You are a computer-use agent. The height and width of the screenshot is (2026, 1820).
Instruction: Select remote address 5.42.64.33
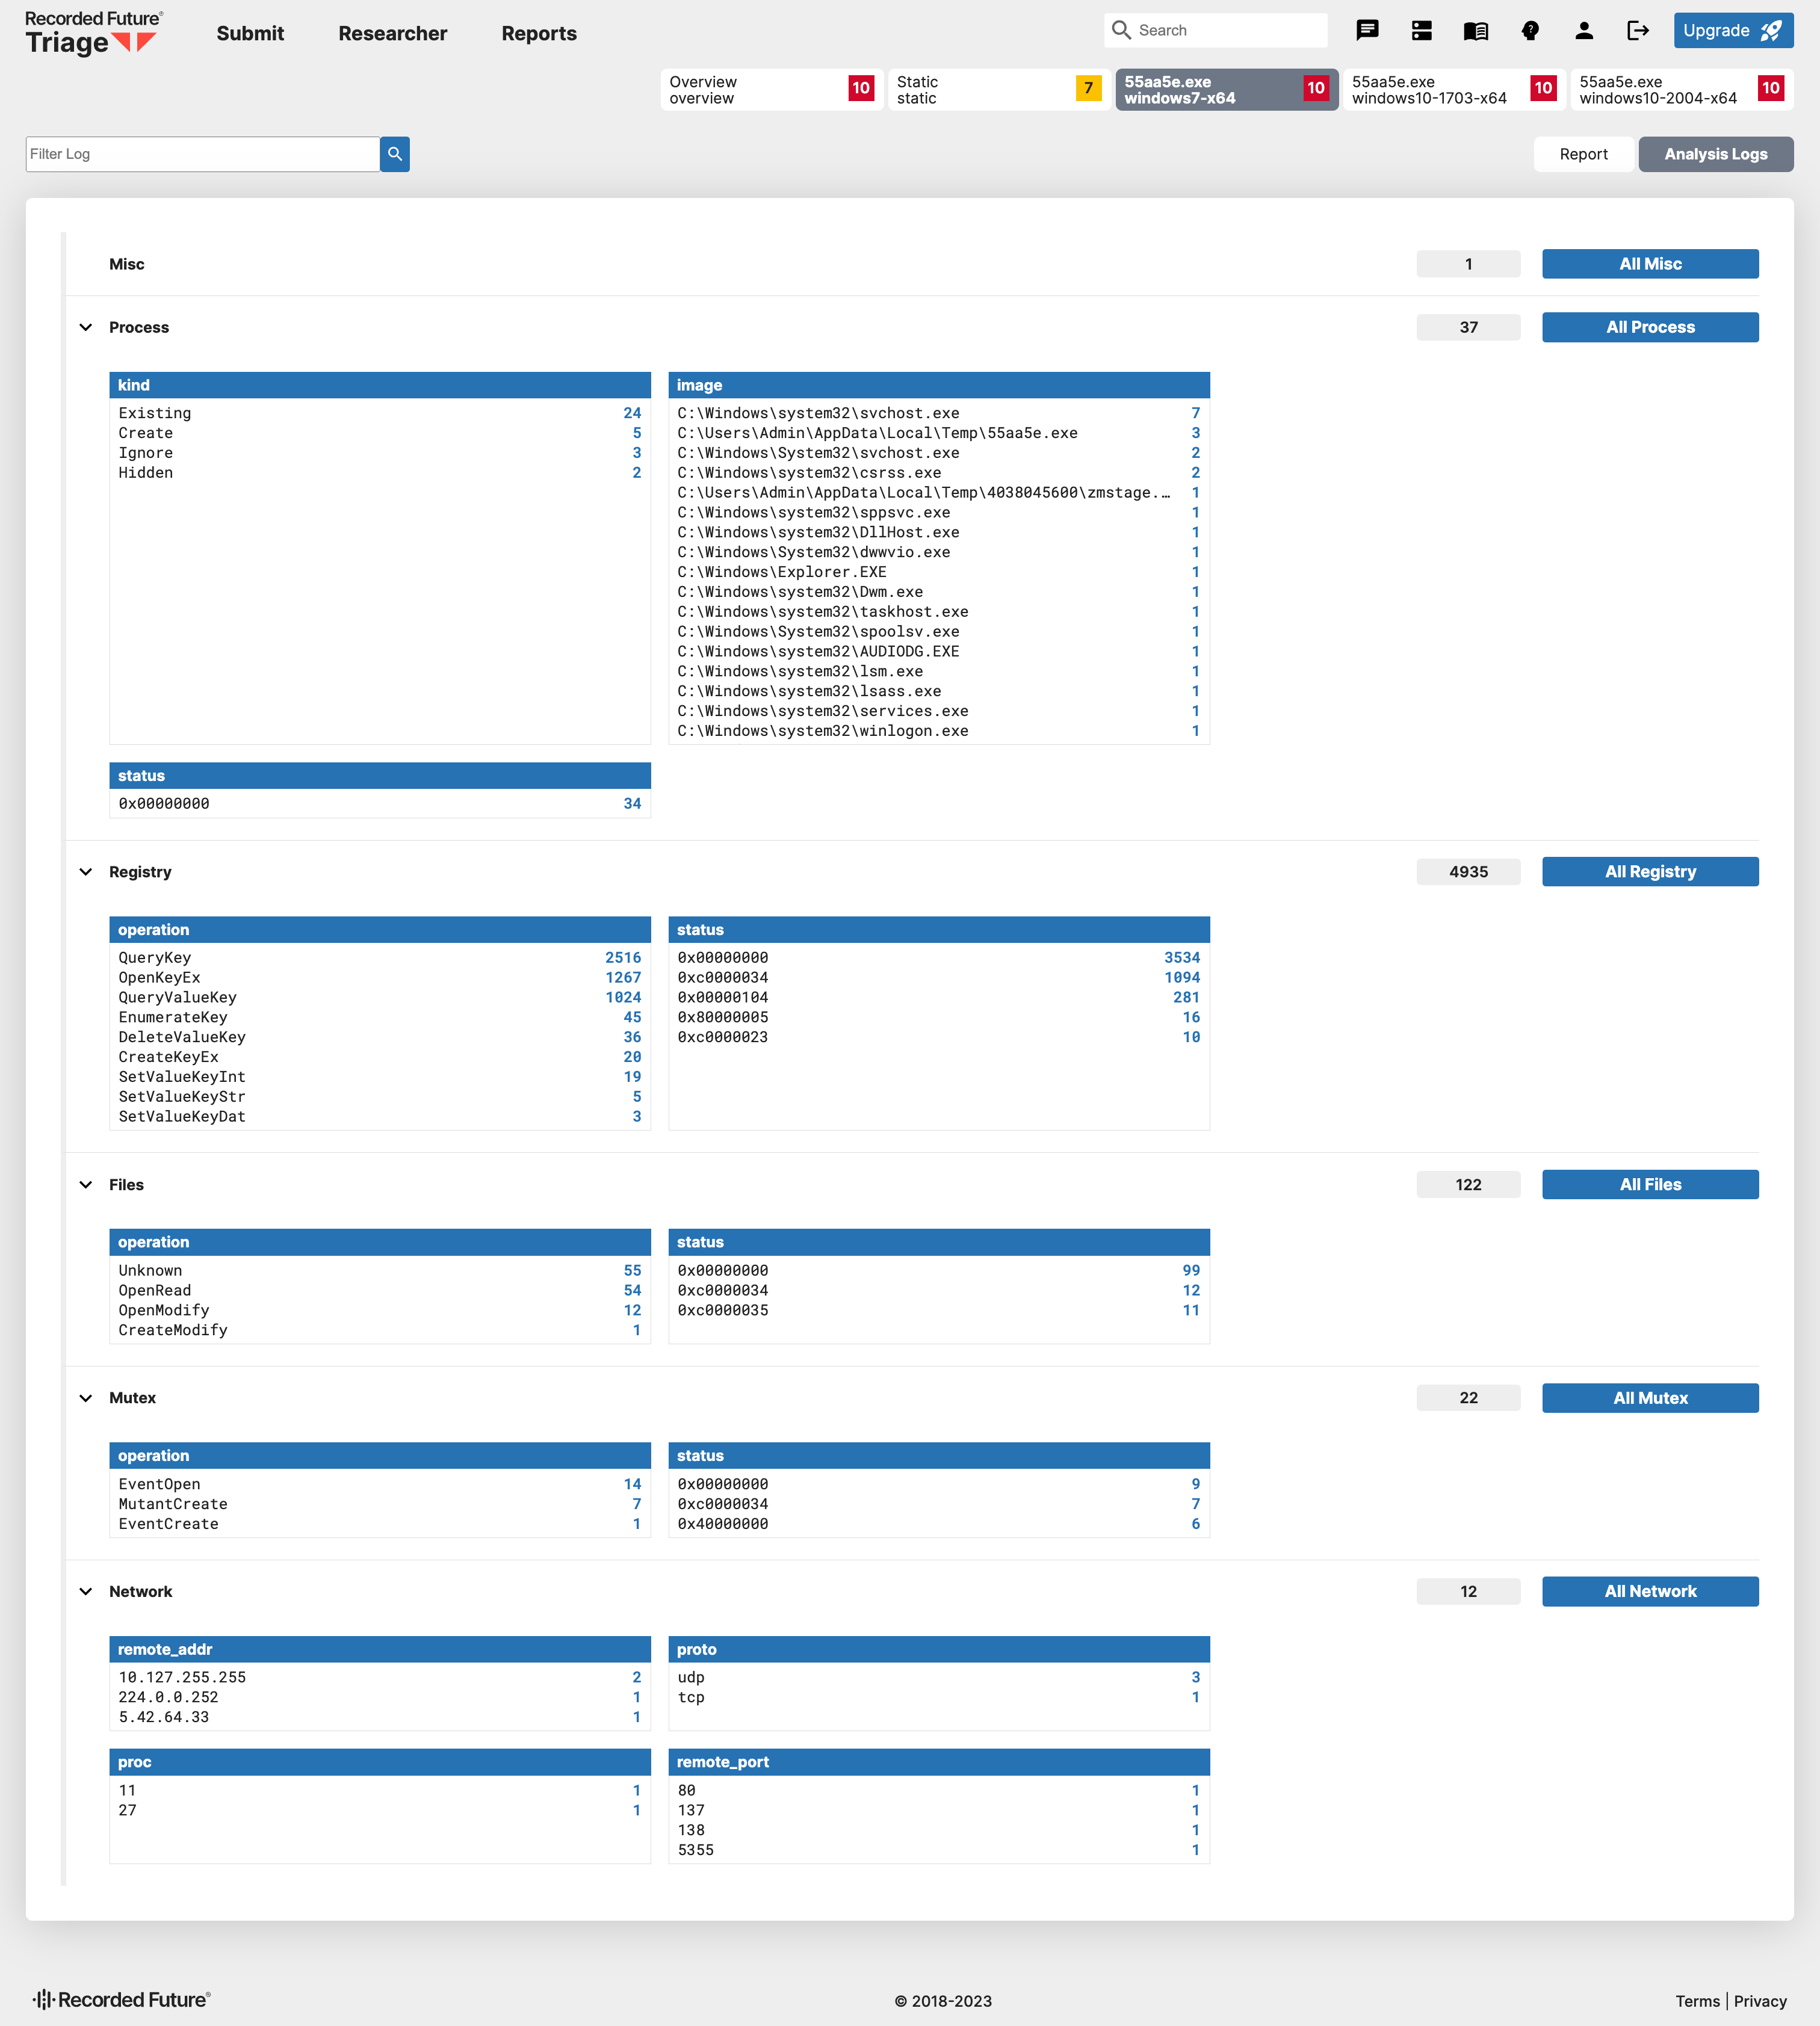(380, 1717)
